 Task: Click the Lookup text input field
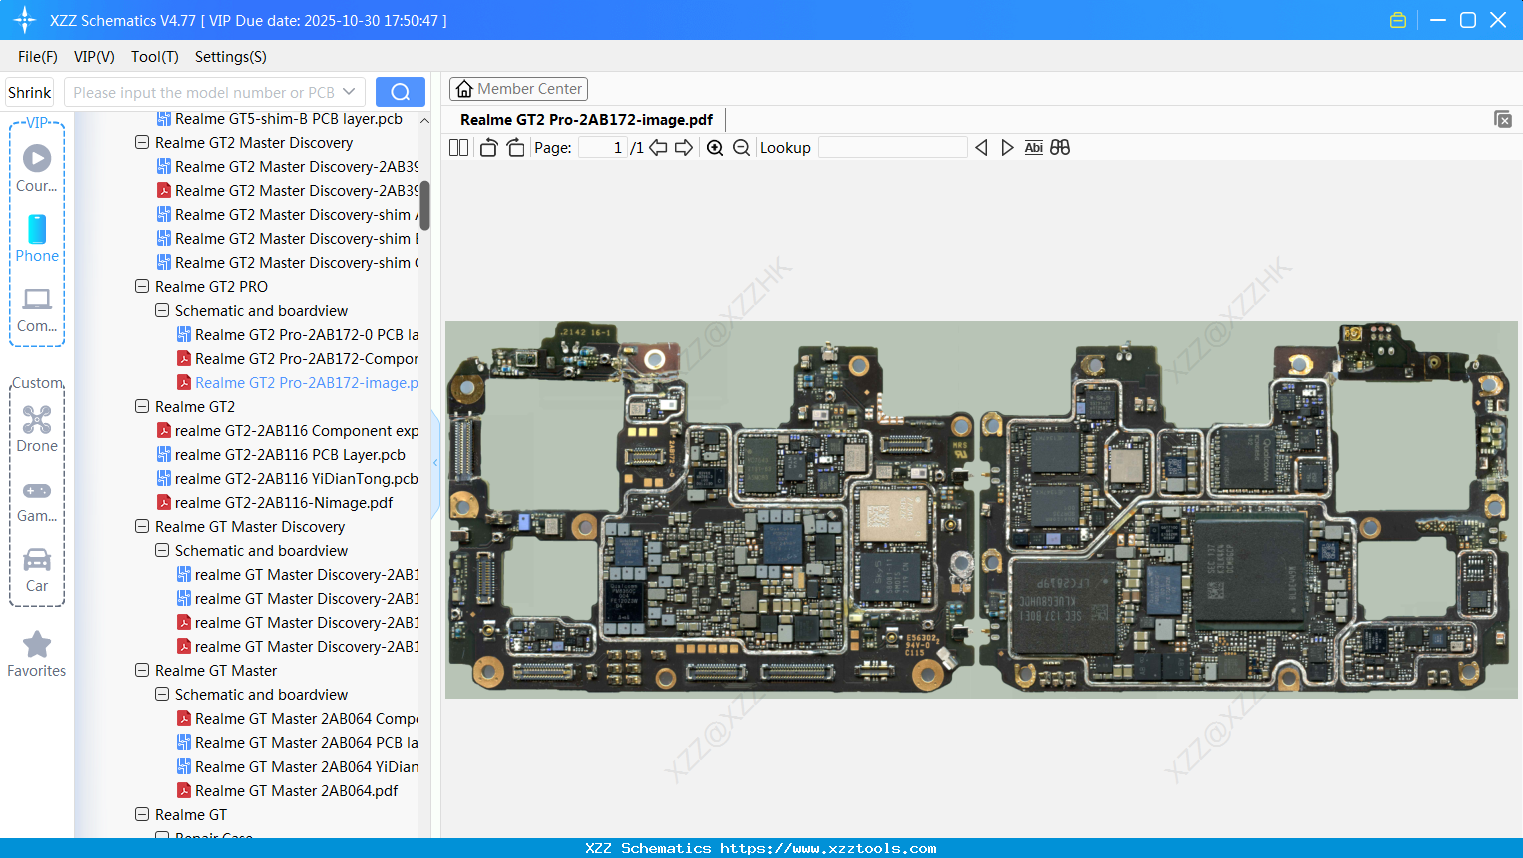tap(892, 148)
